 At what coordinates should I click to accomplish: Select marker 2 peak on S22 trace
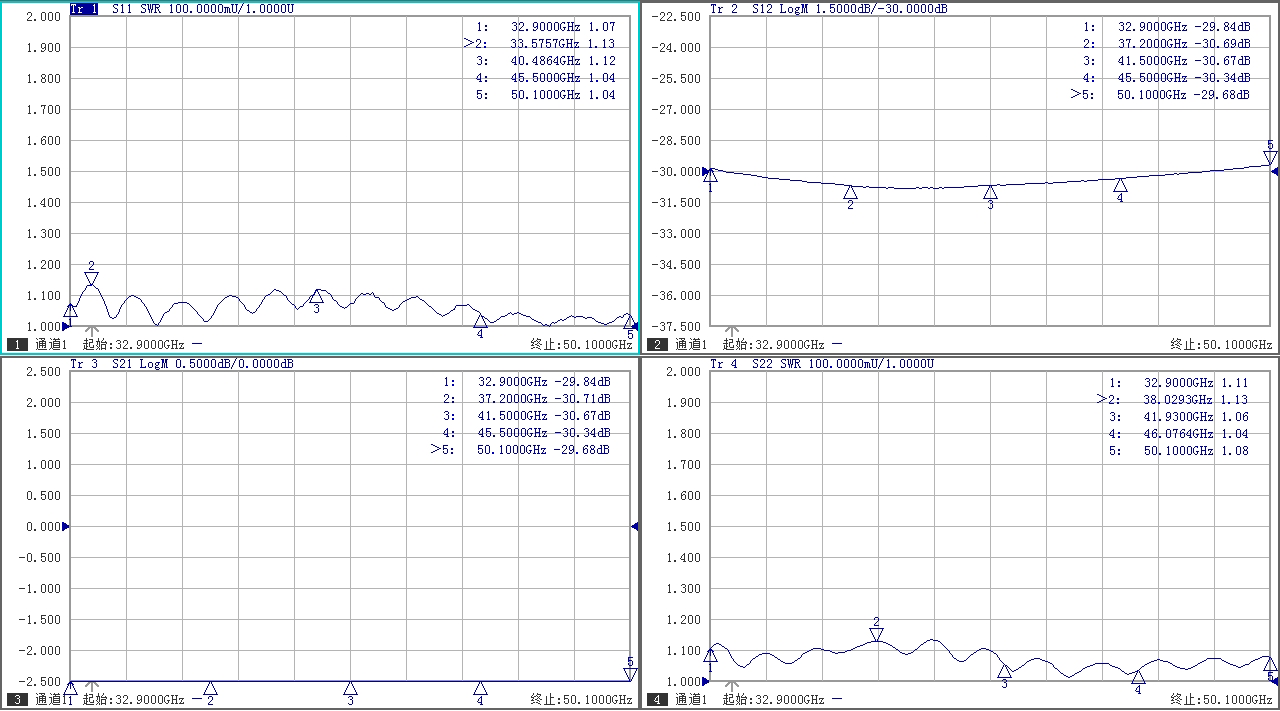[876, 634]
